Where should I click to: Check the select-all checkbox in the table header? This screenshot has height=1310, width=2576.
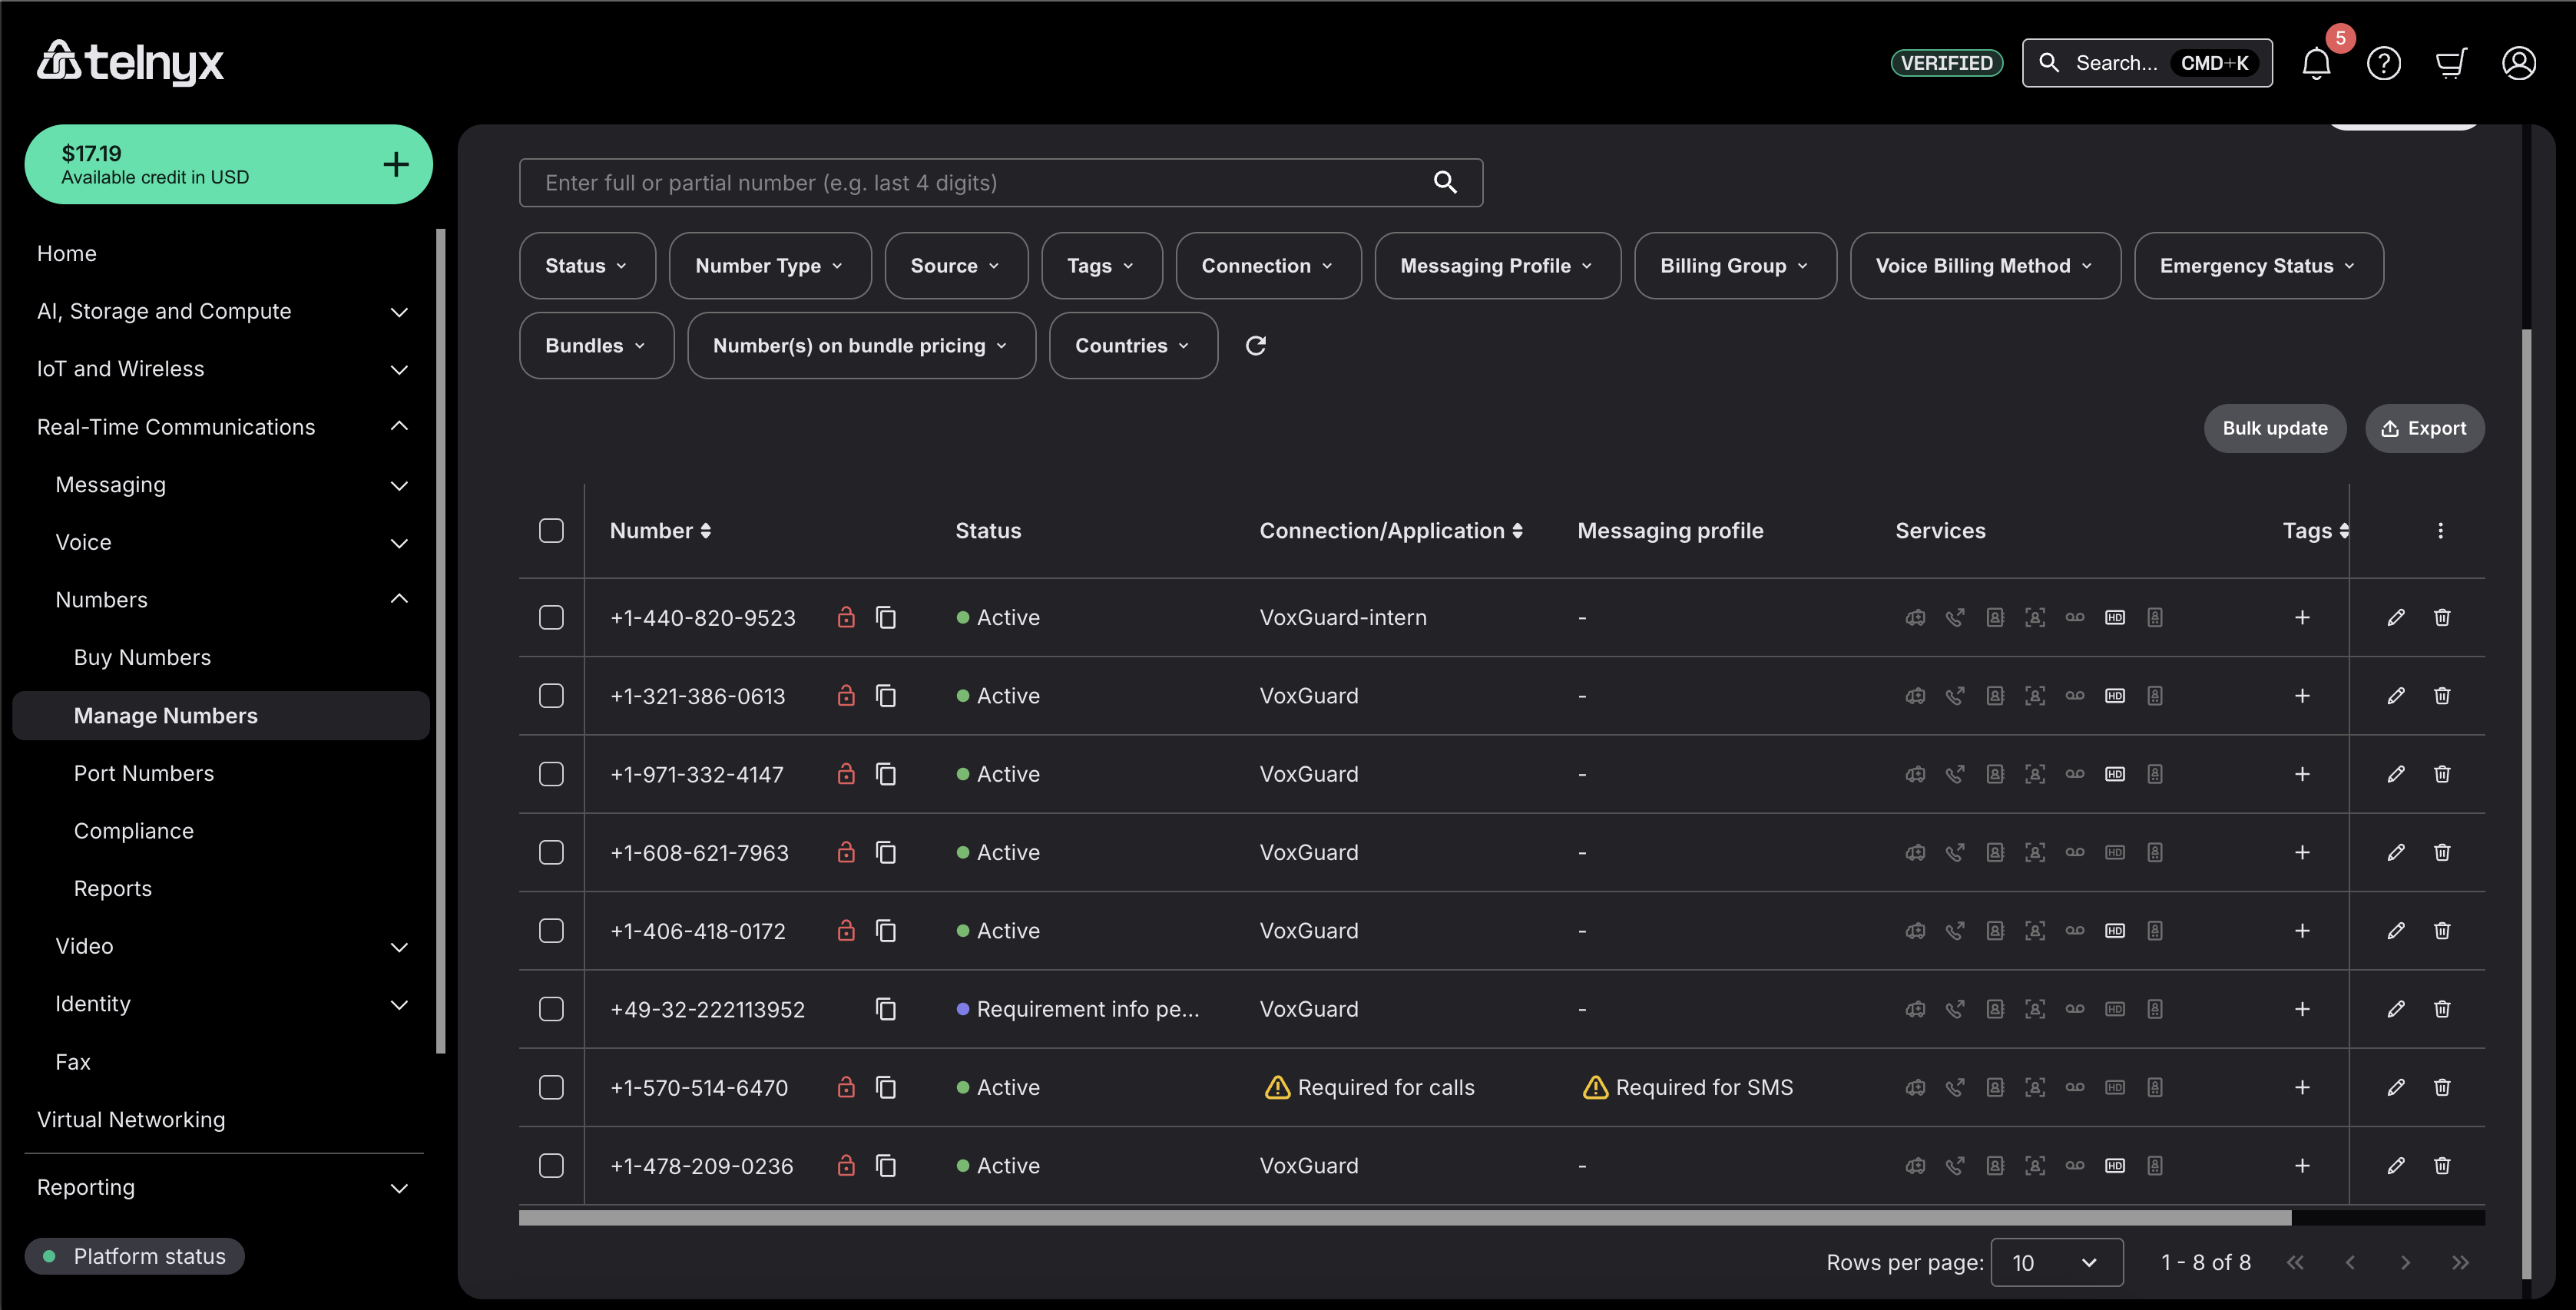point(551,531)
